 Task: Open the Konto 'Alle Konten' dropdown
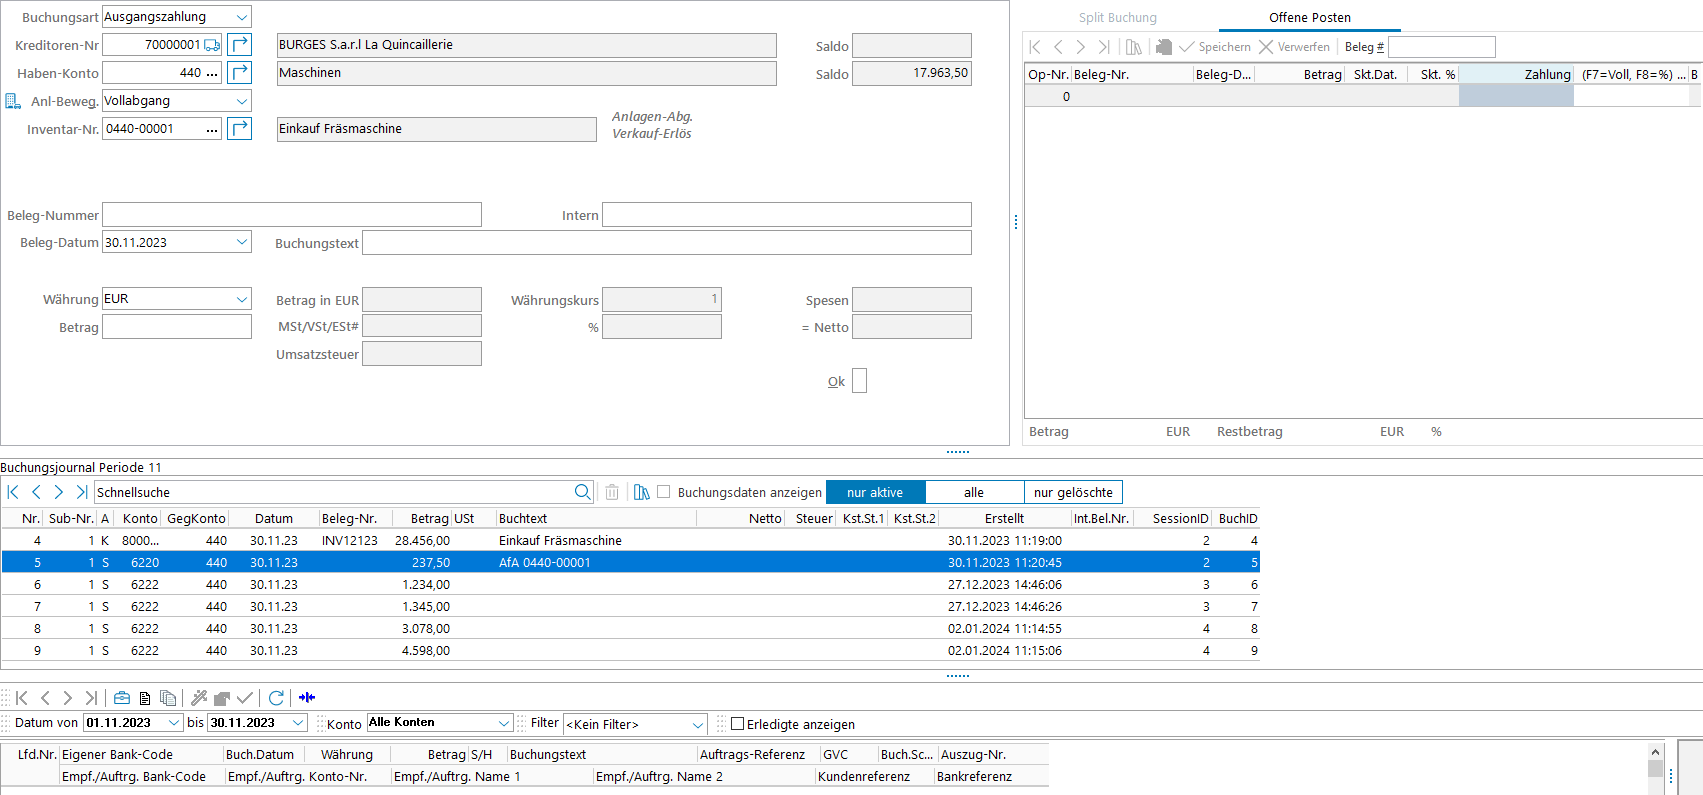504,723
